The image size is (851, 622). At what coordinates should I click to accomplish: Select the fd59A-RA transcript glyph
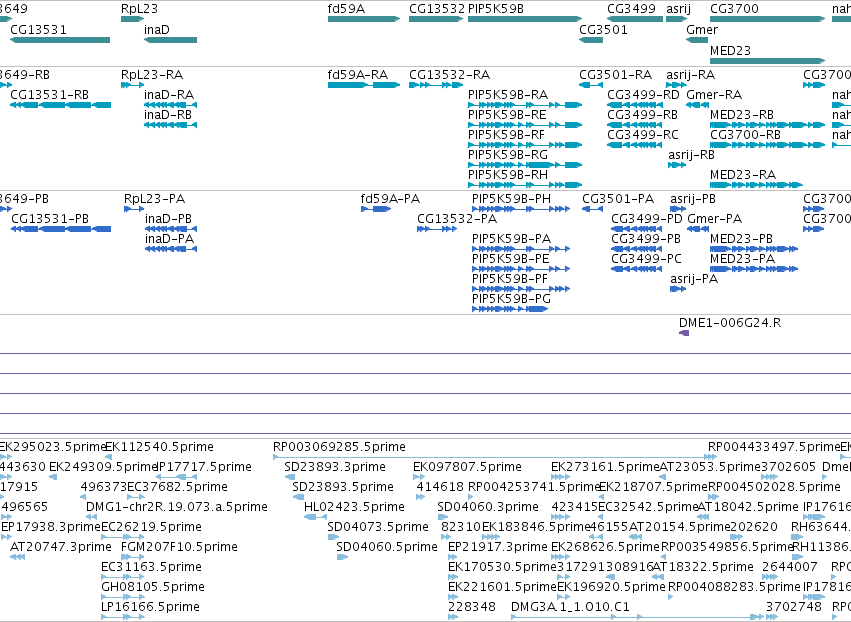364,85
